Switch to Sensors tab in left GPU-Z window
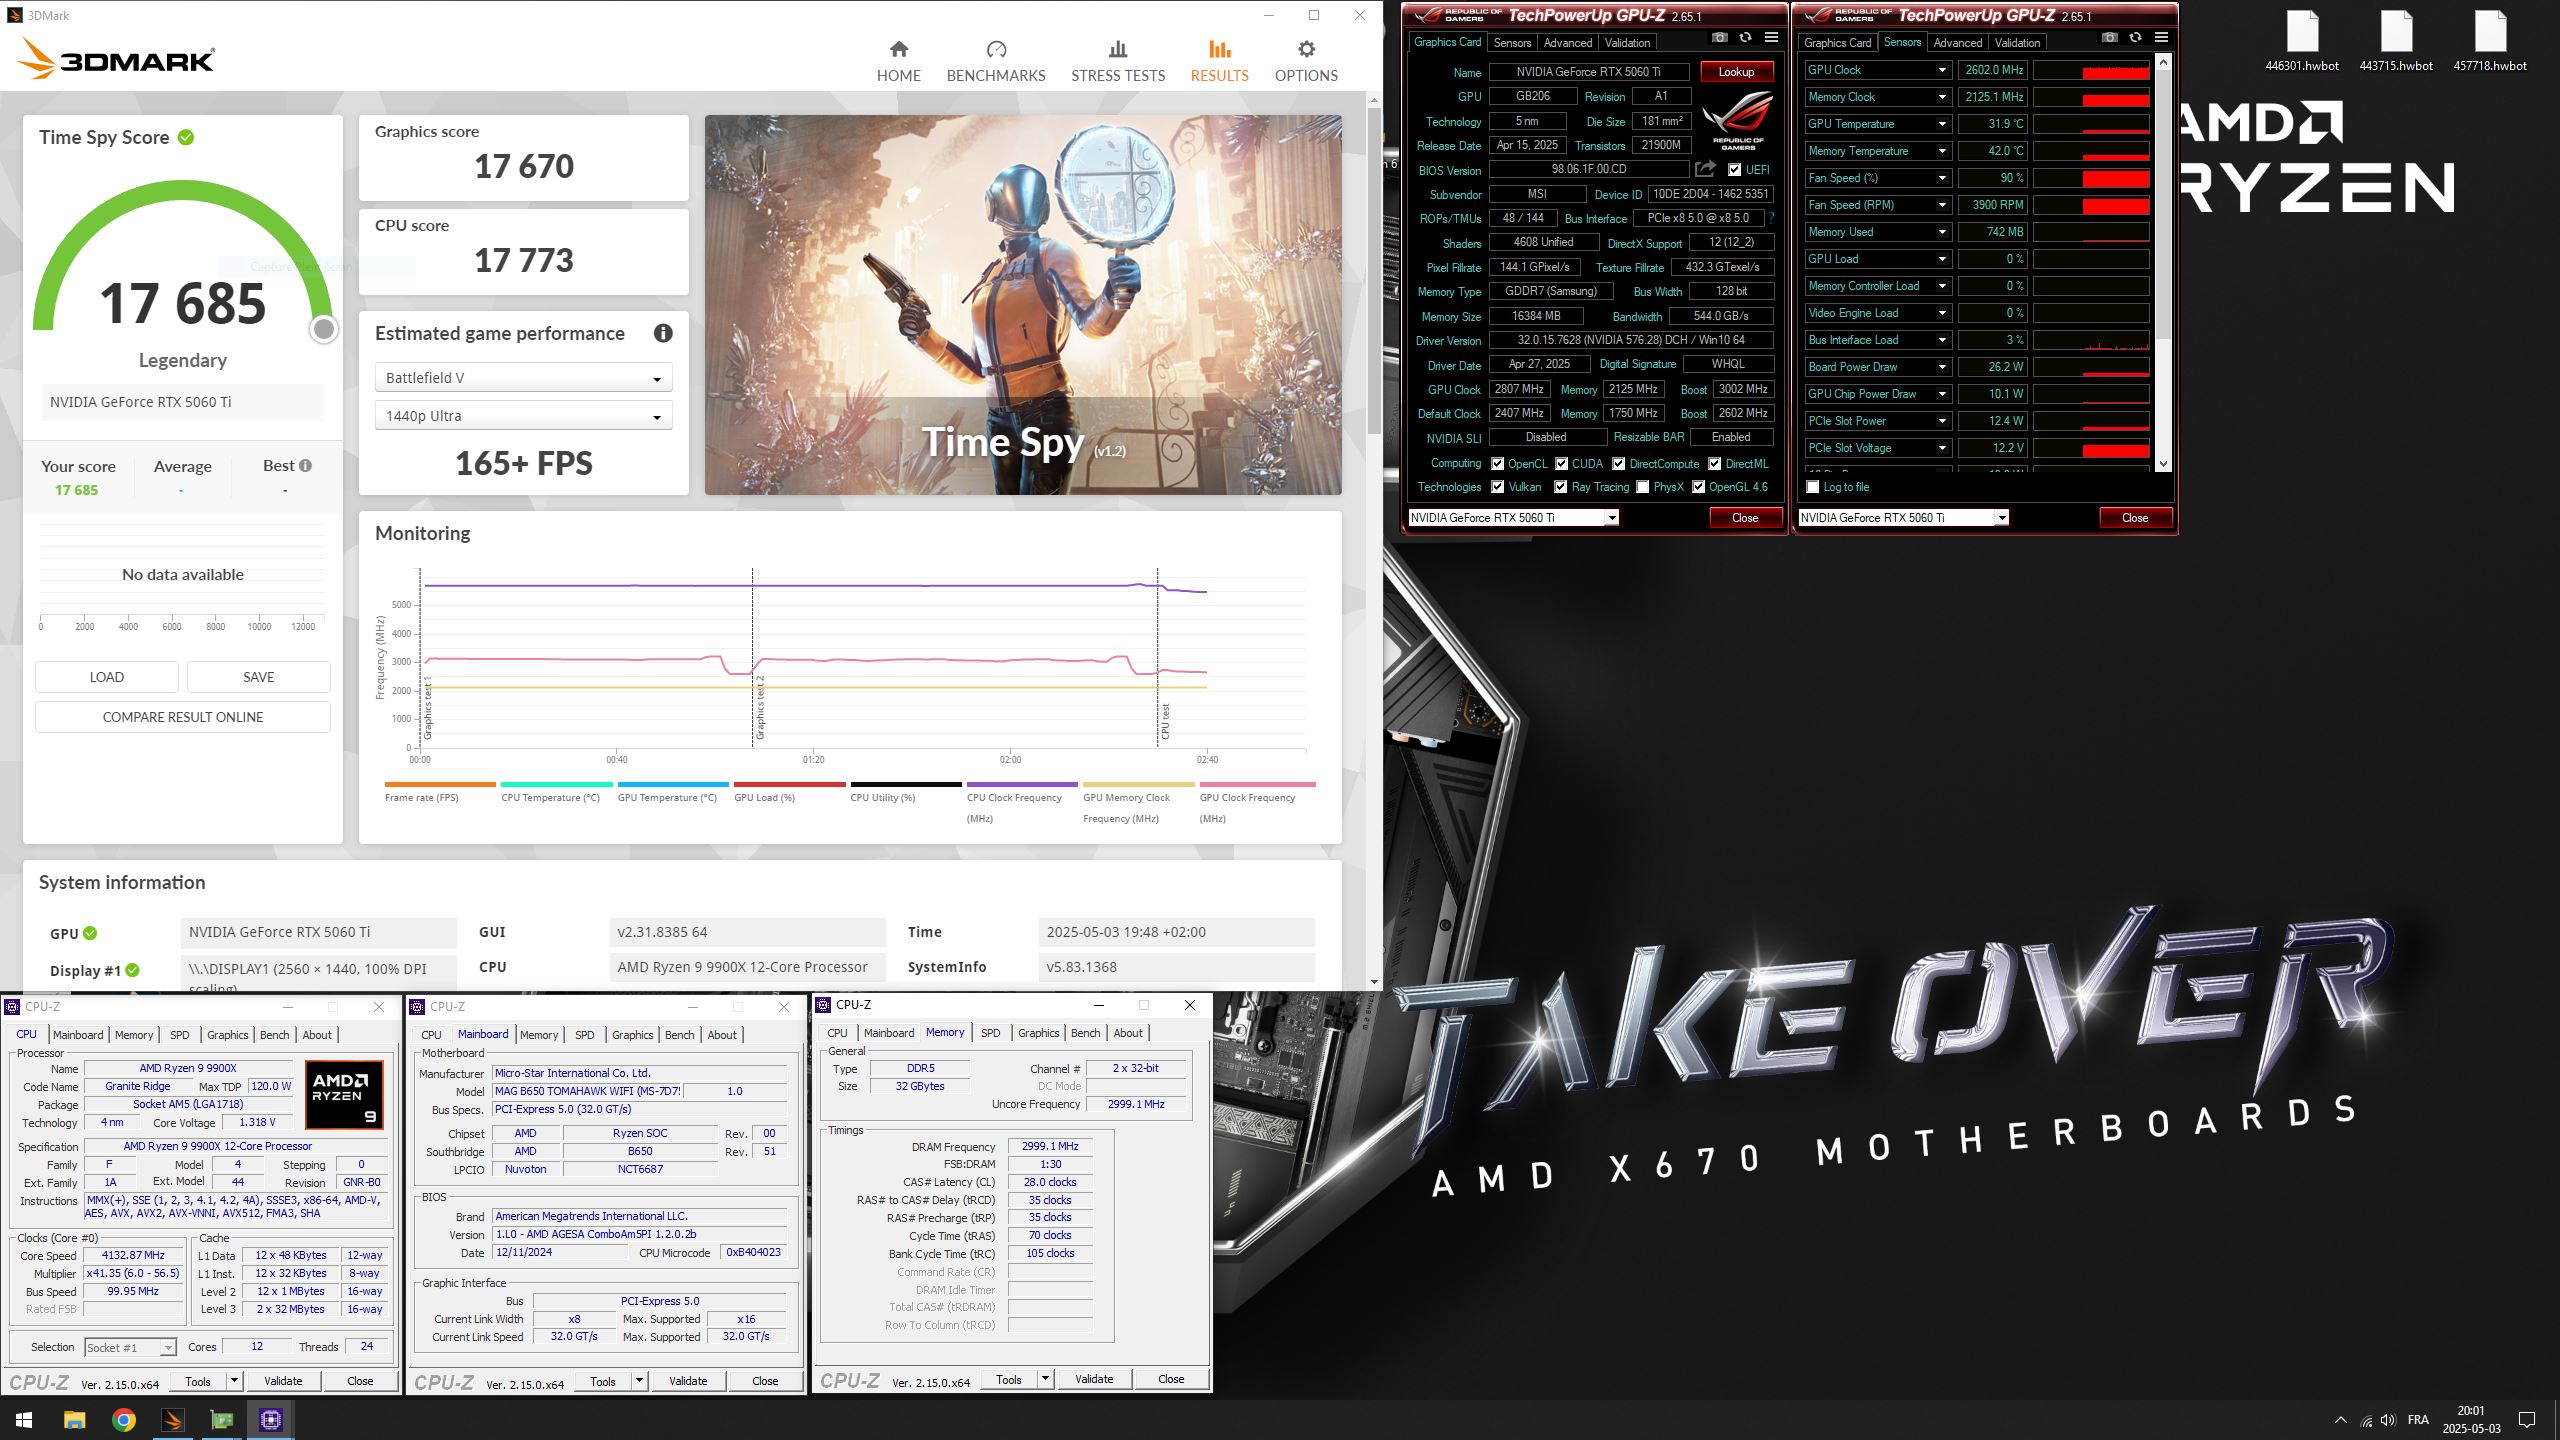Viewport: 2560px width, 1440px height. pyautogui.click(x=1512, y=43)
